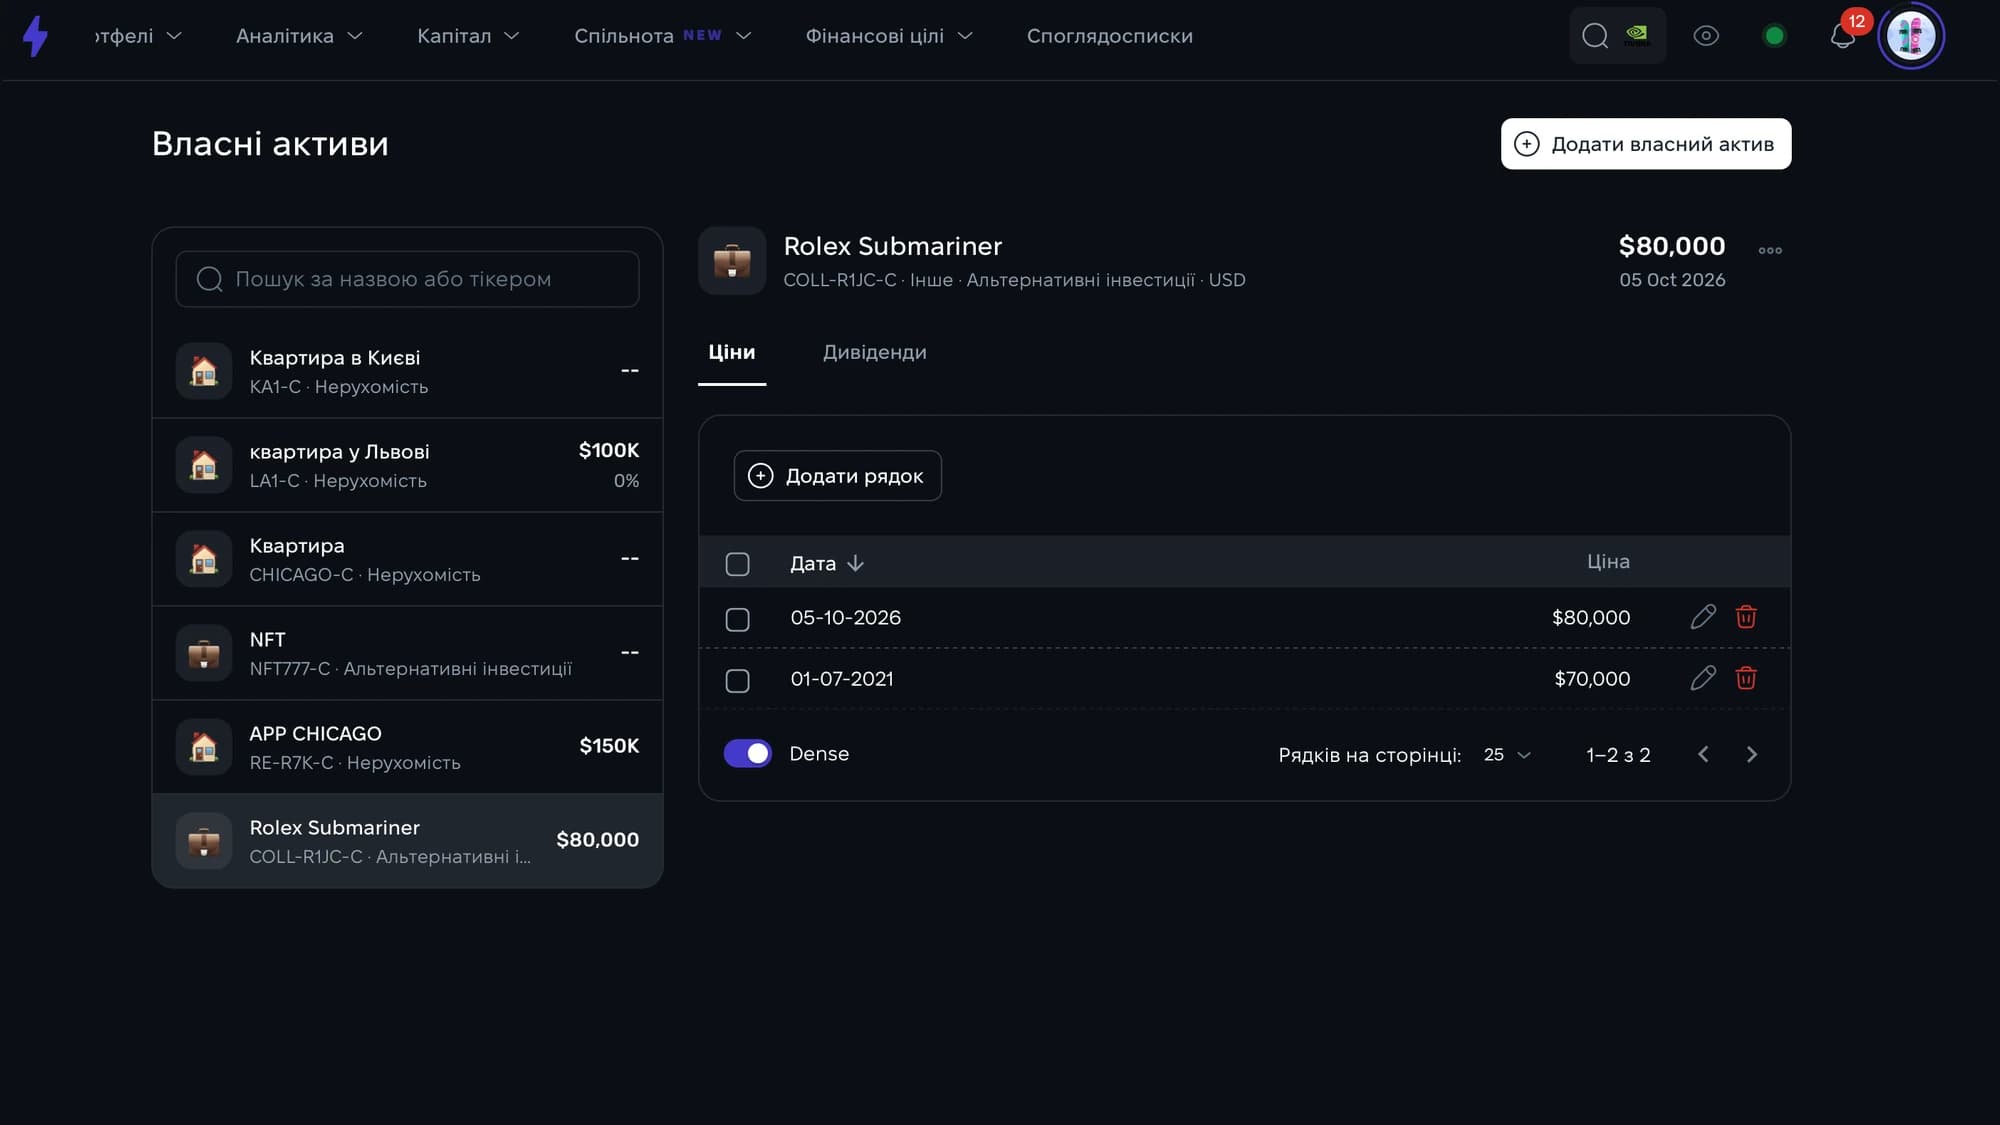
Task: Click the Ціна column header
Action: pos(1608,562)
